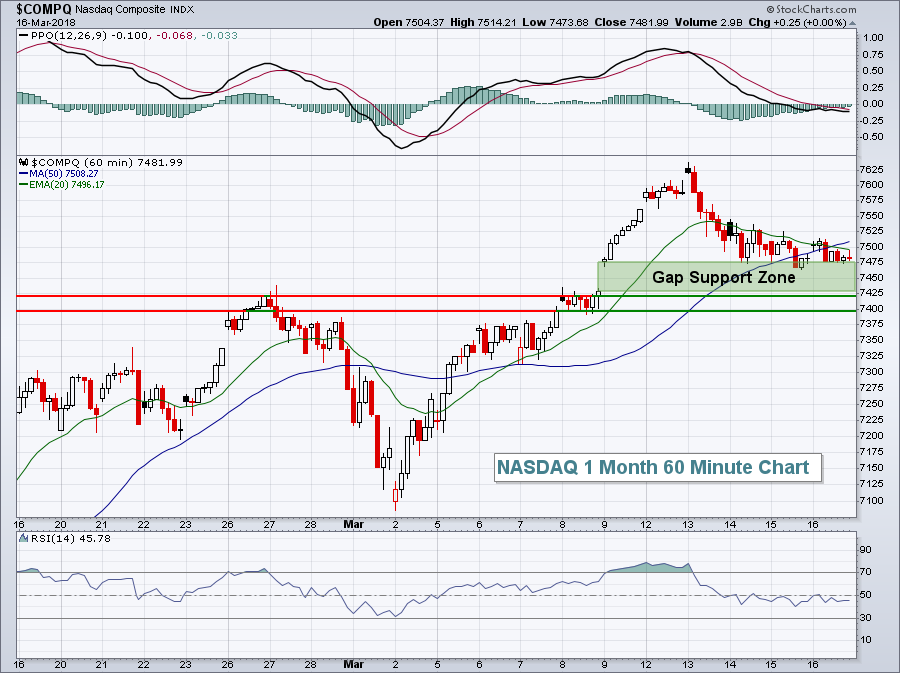
Task: Click the Nasdaq Composite INDX title
Action: 135,10
